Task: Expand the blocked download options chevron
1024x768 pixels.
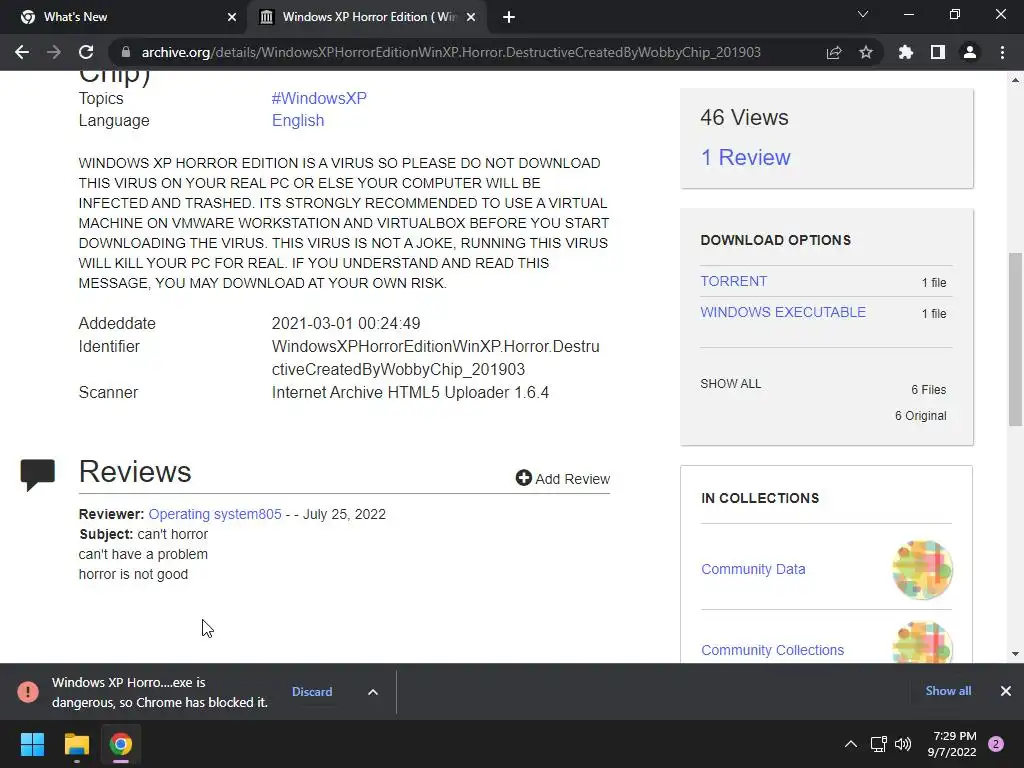Action: pyautogui.click(x=373, y=692)
